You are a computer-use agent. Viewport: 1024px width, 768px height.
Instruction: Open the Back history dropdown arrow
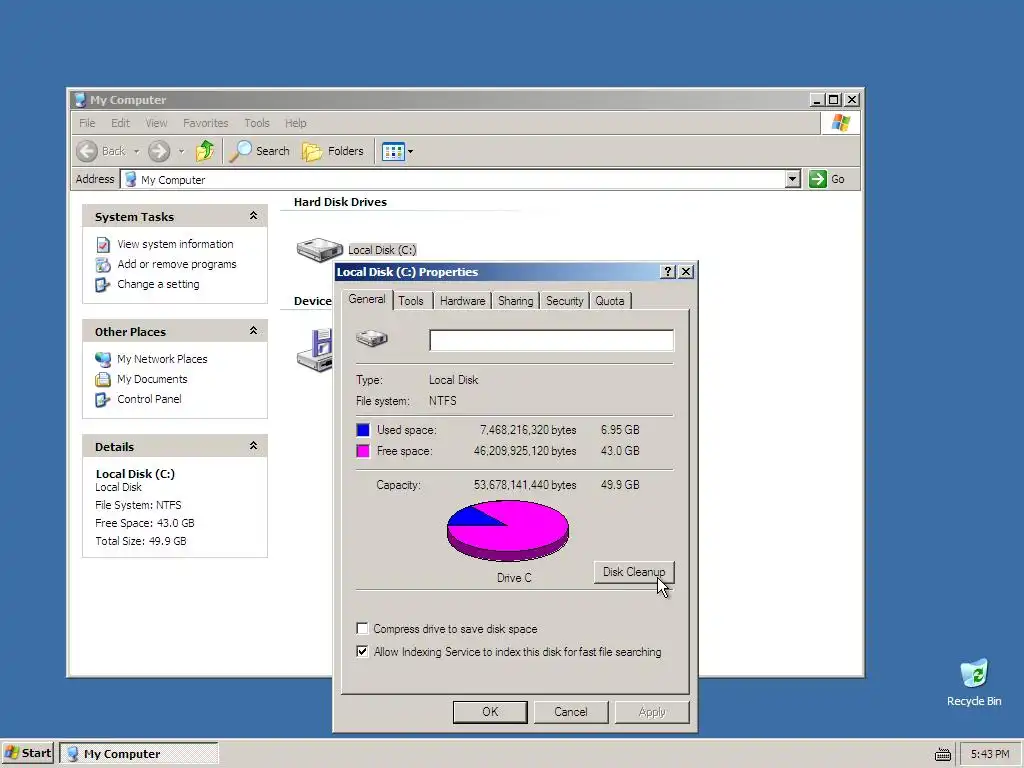[136, 152]
